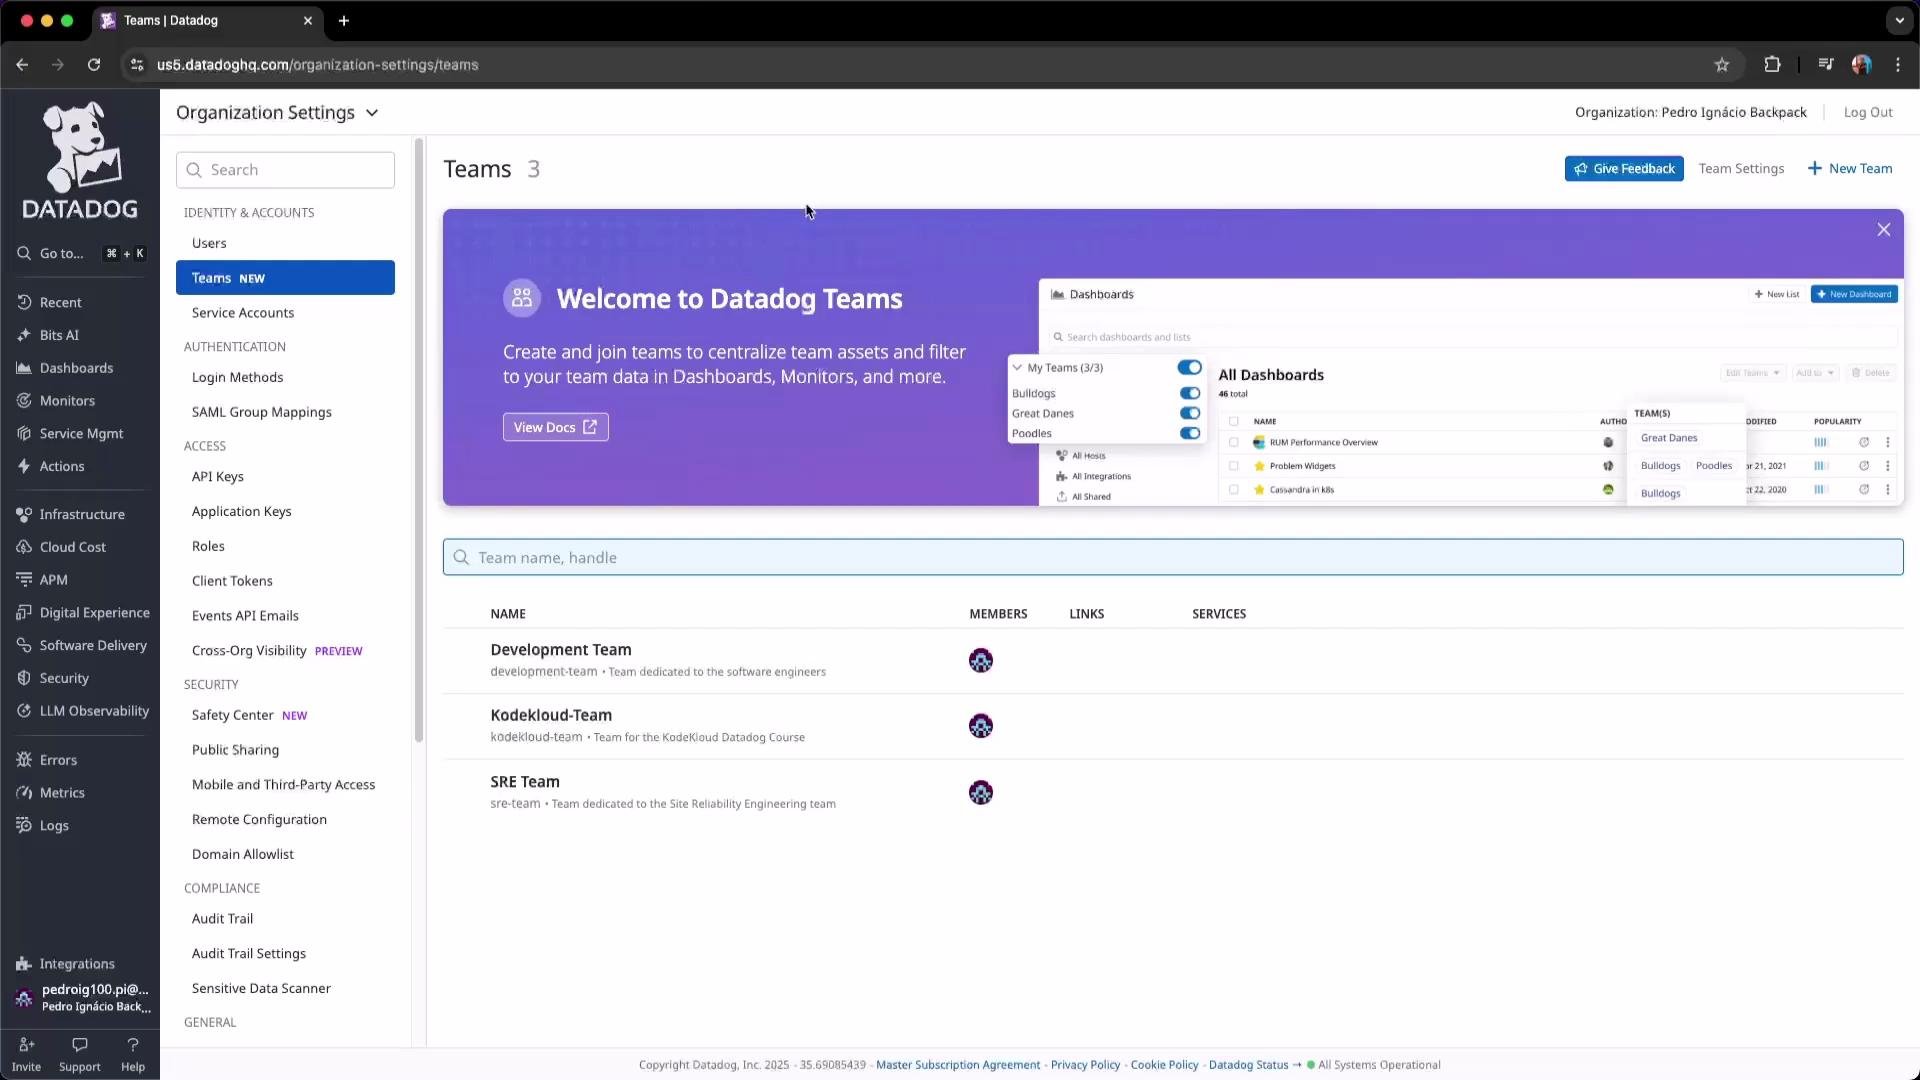Open Help menu
This screenshot has height=1080, width=1920.
click(133, 1055)
